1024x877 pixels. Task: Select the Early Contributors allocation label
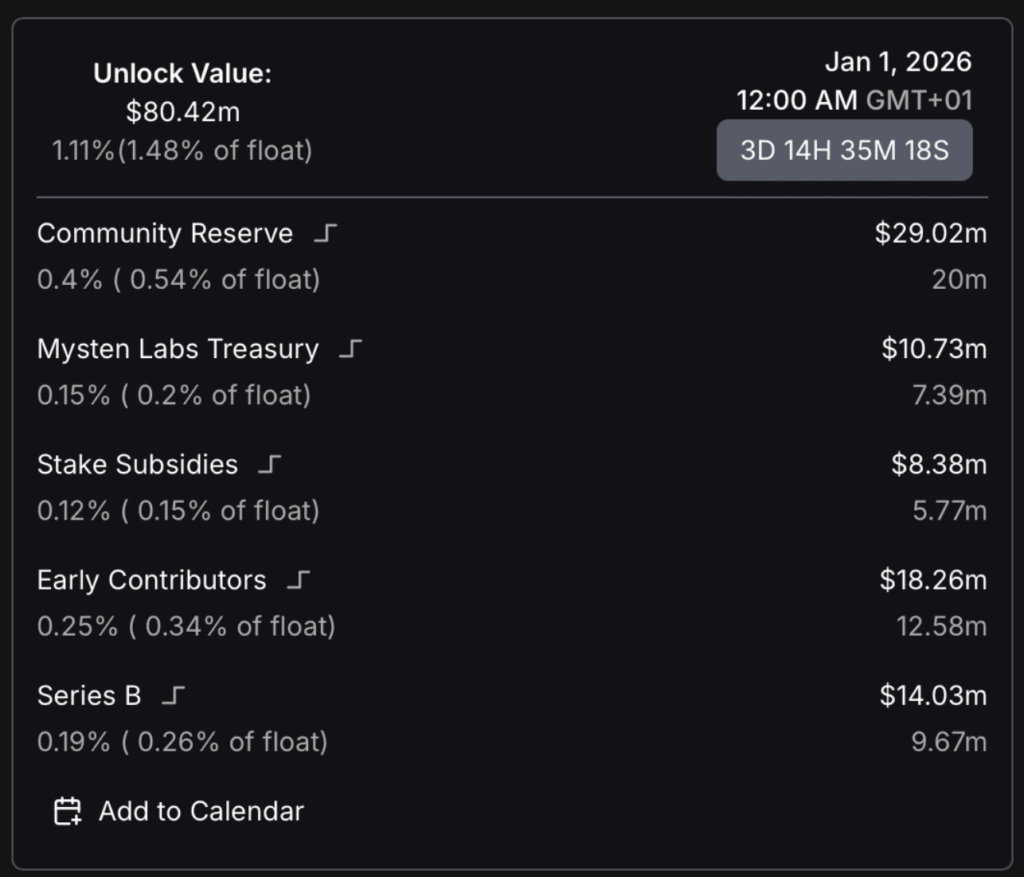[x=151, y=581]
